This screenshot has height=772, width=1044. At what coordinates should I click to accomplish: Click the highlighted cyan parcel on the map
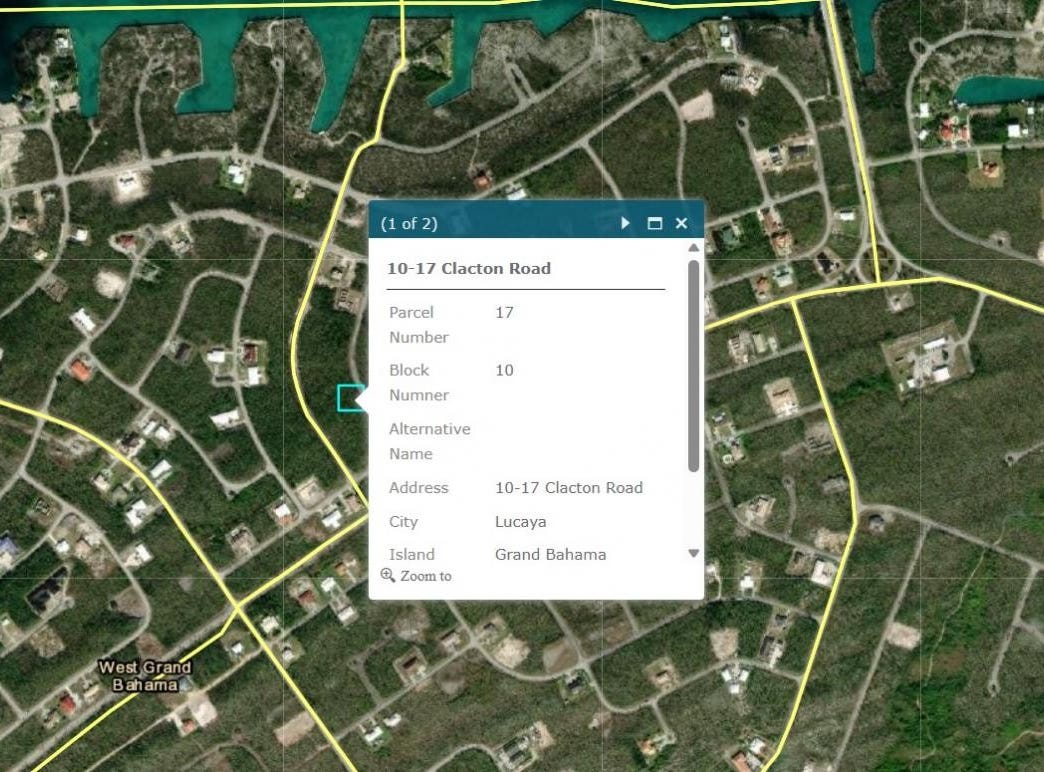(348, 399)
